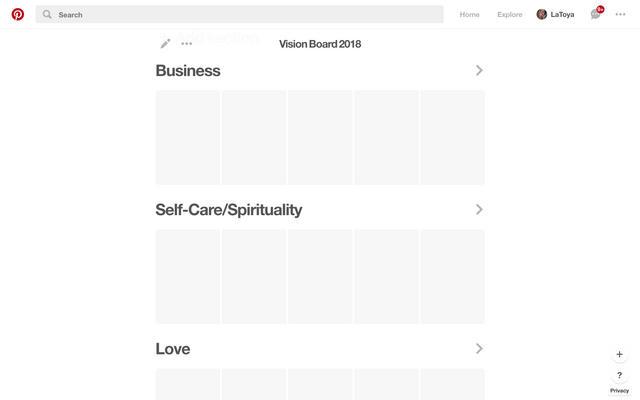Open LaToya's profile
640x400 pixels.
tap(556, 15)
